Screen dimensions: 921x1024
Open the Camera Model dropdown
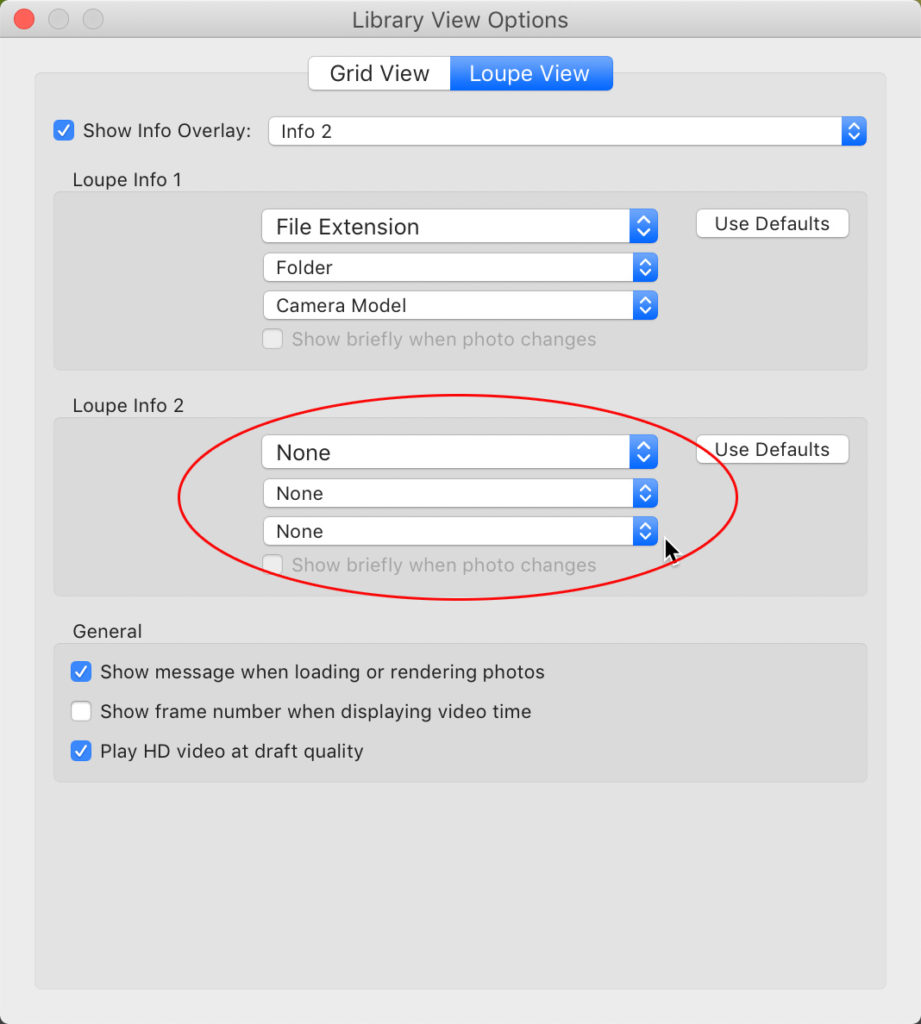[x=459, y=306]
